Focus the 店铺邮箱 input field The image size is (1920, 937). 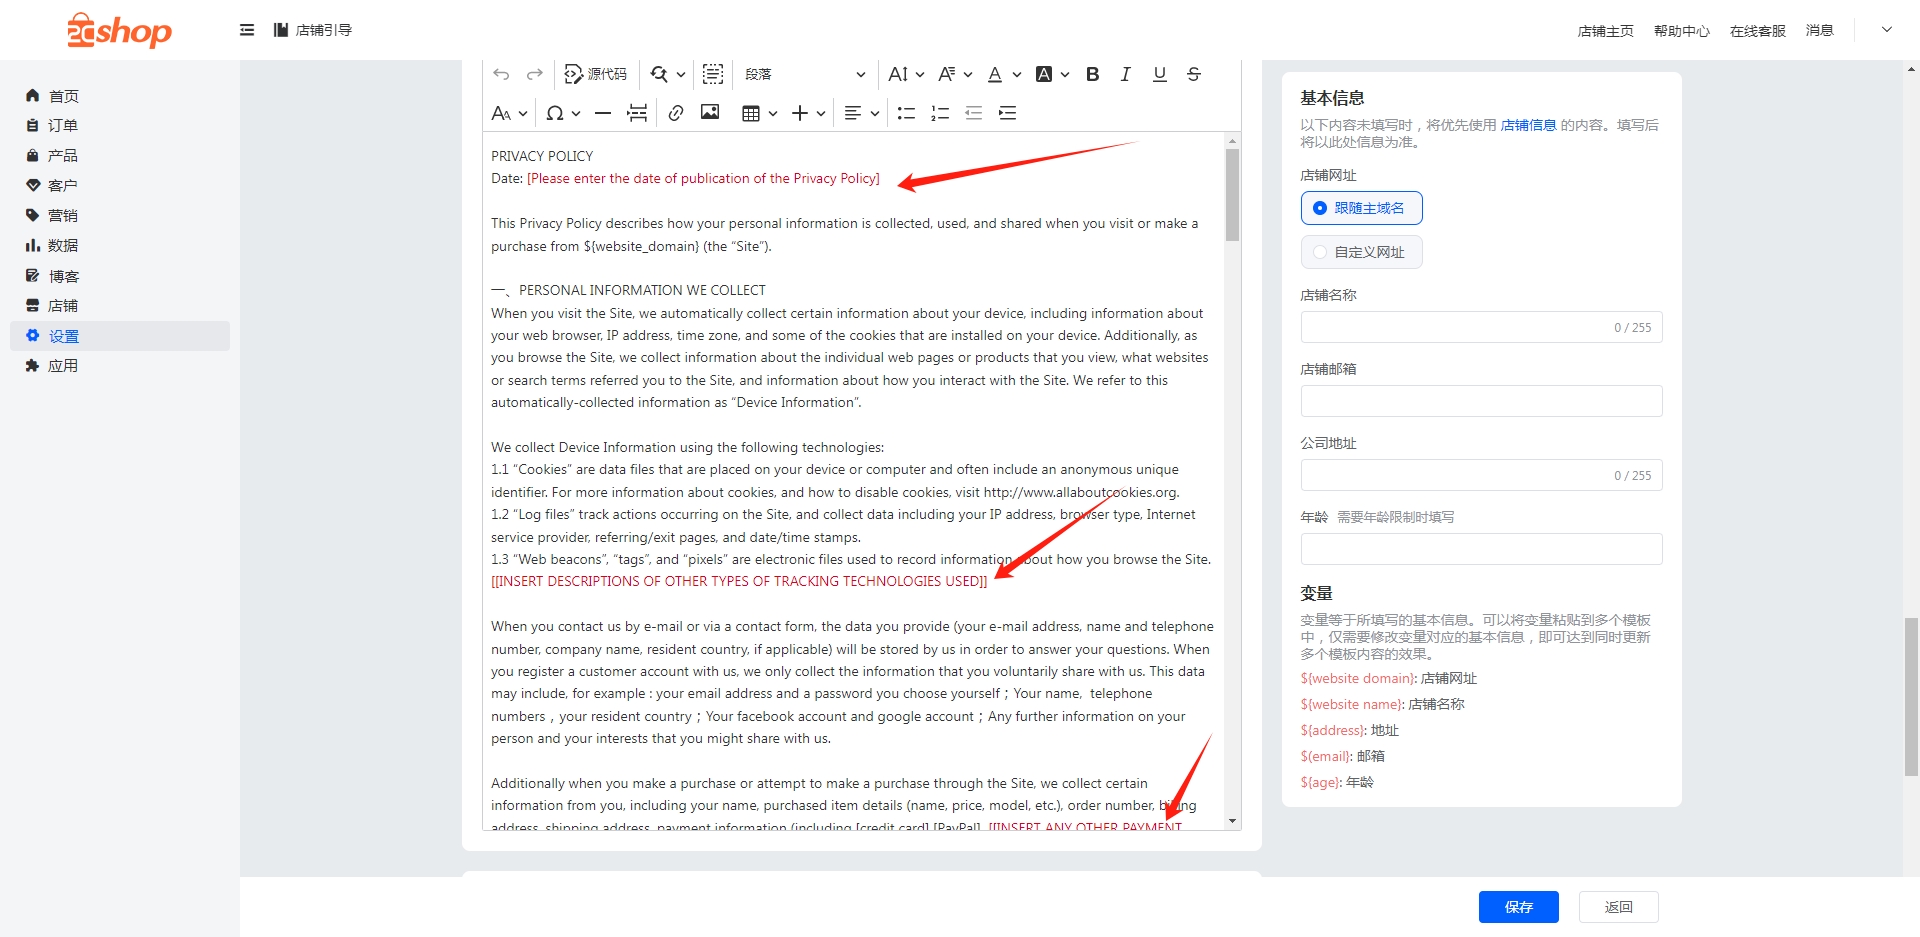[x=1481, y=401]
